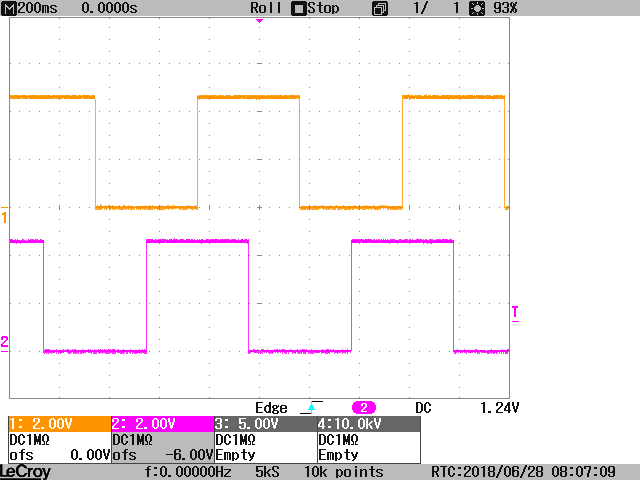
Task: Click the M timebase icon
Action: pos(9,8)
